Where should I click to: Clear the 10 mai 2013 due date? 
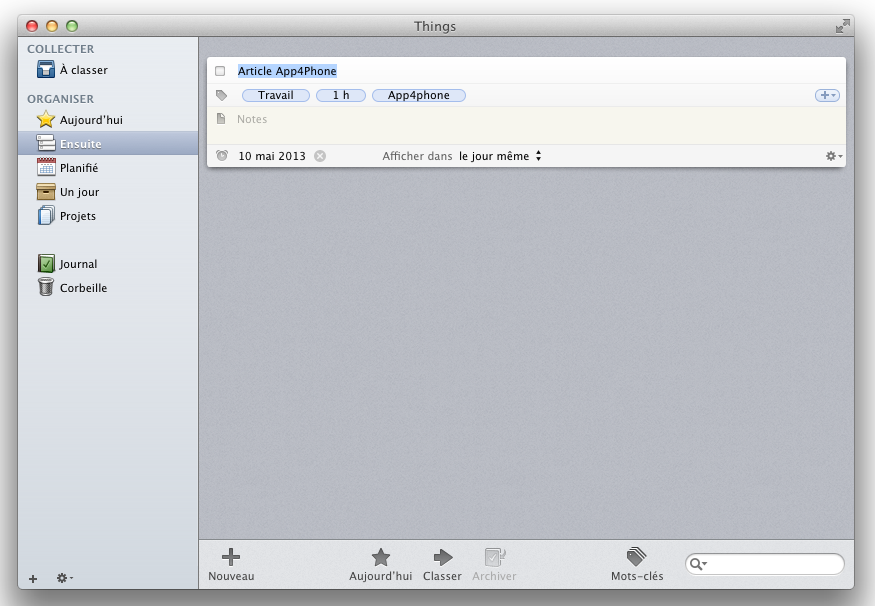pyautogui.click(x=320, y=156)
